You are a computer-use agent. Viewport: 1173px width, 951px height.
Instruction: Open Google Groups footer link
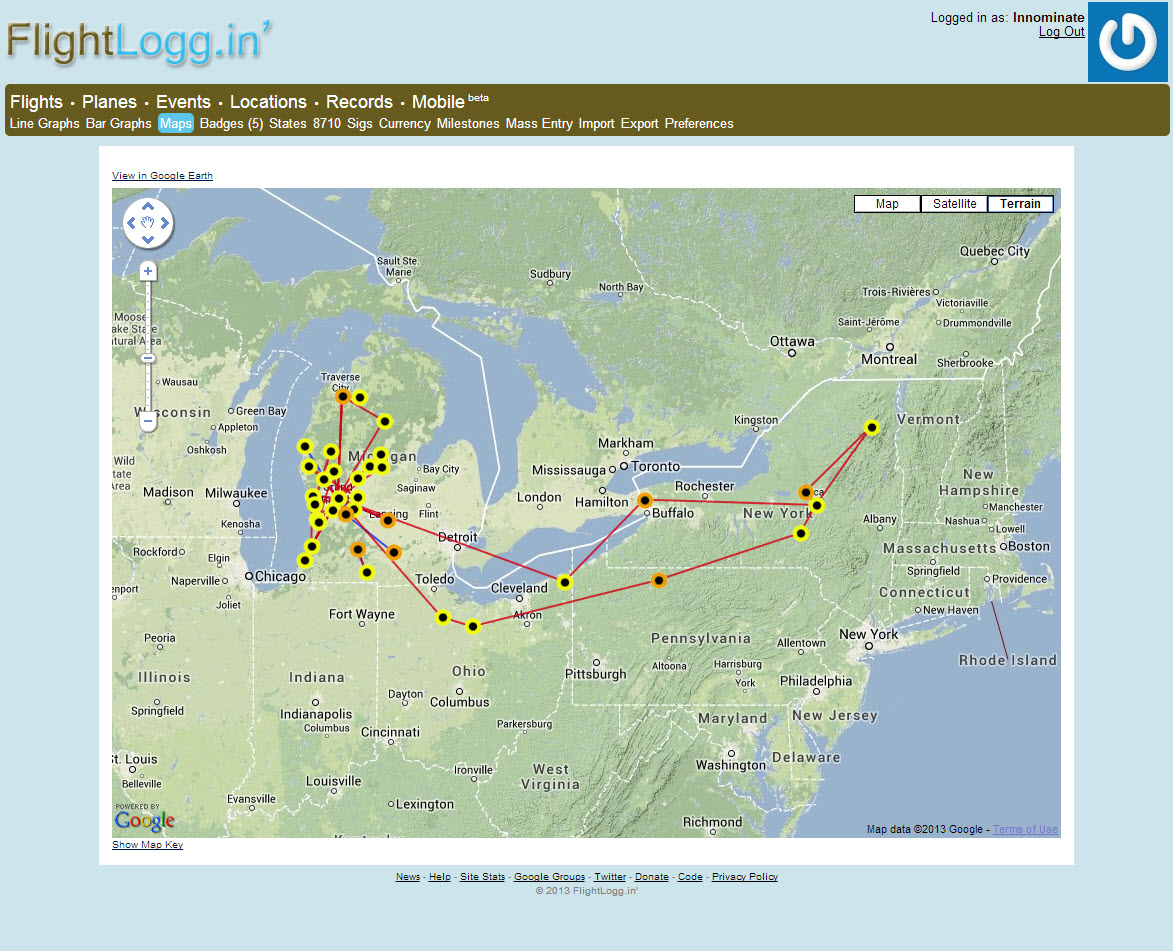550,877
